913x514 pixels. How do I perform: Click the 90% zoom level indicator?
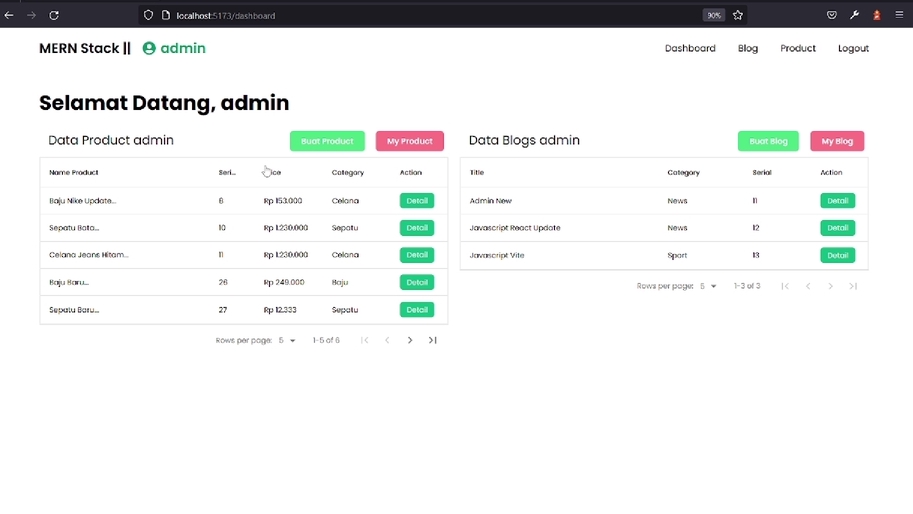(x=714, y=16)
